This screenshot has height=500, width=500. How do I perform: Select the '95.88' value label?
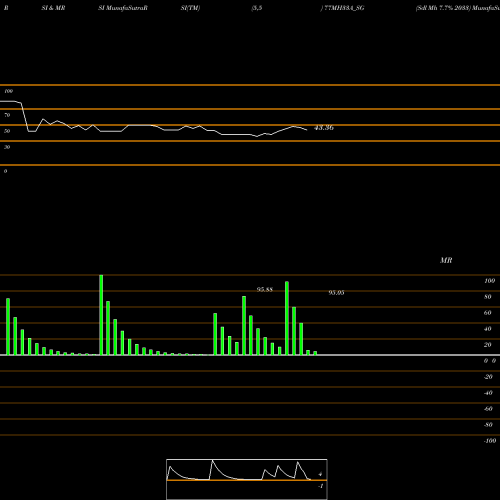tap(265, 289)
